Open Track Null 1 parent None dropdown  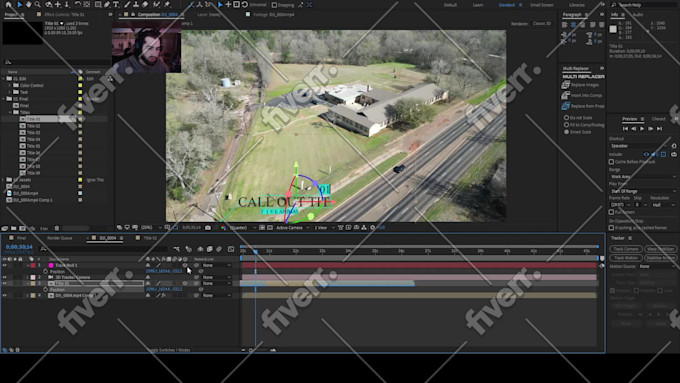coord(217,265)
